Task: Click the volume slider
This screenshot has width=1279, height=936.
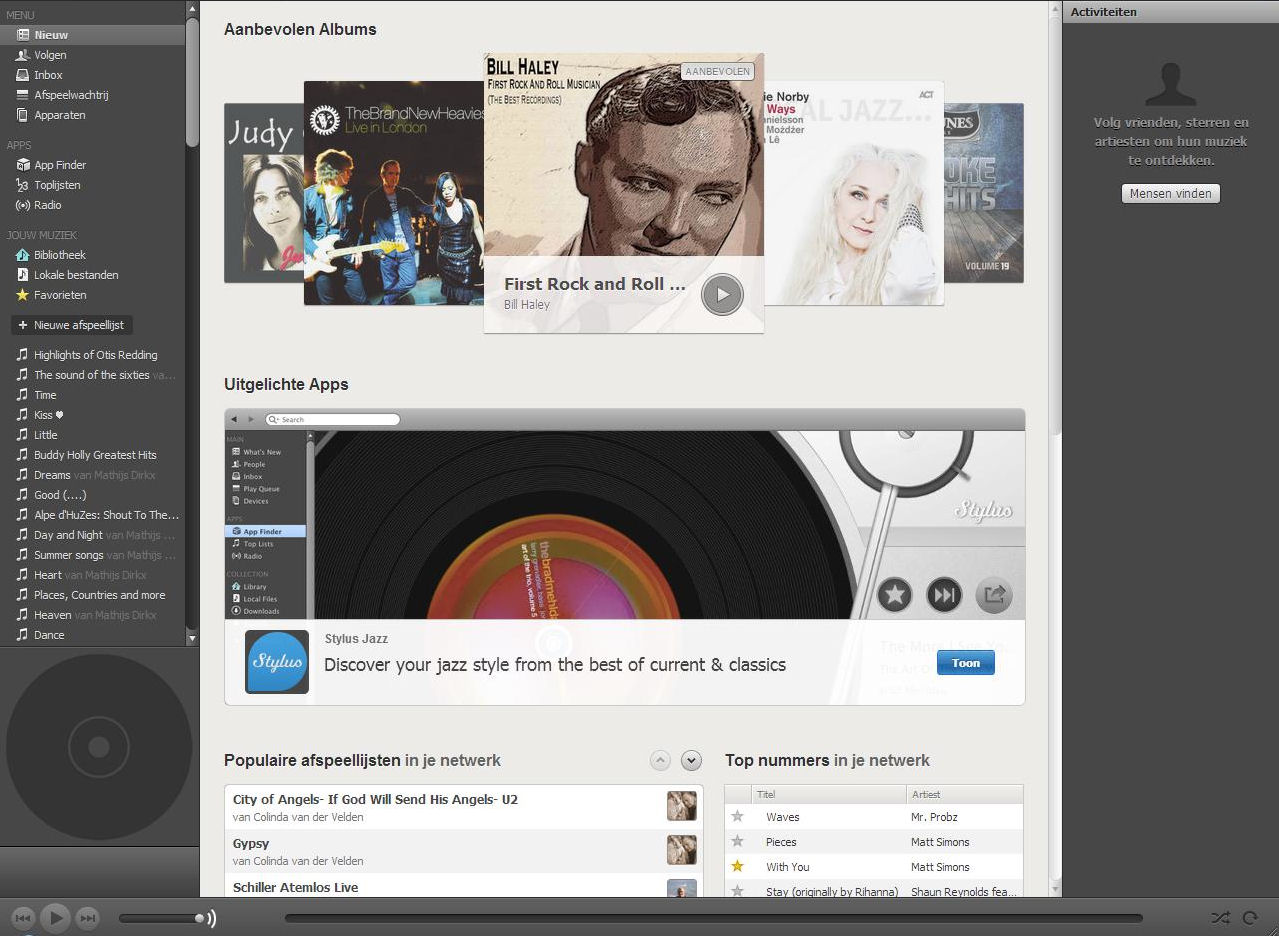Action: tap(162, 918)
